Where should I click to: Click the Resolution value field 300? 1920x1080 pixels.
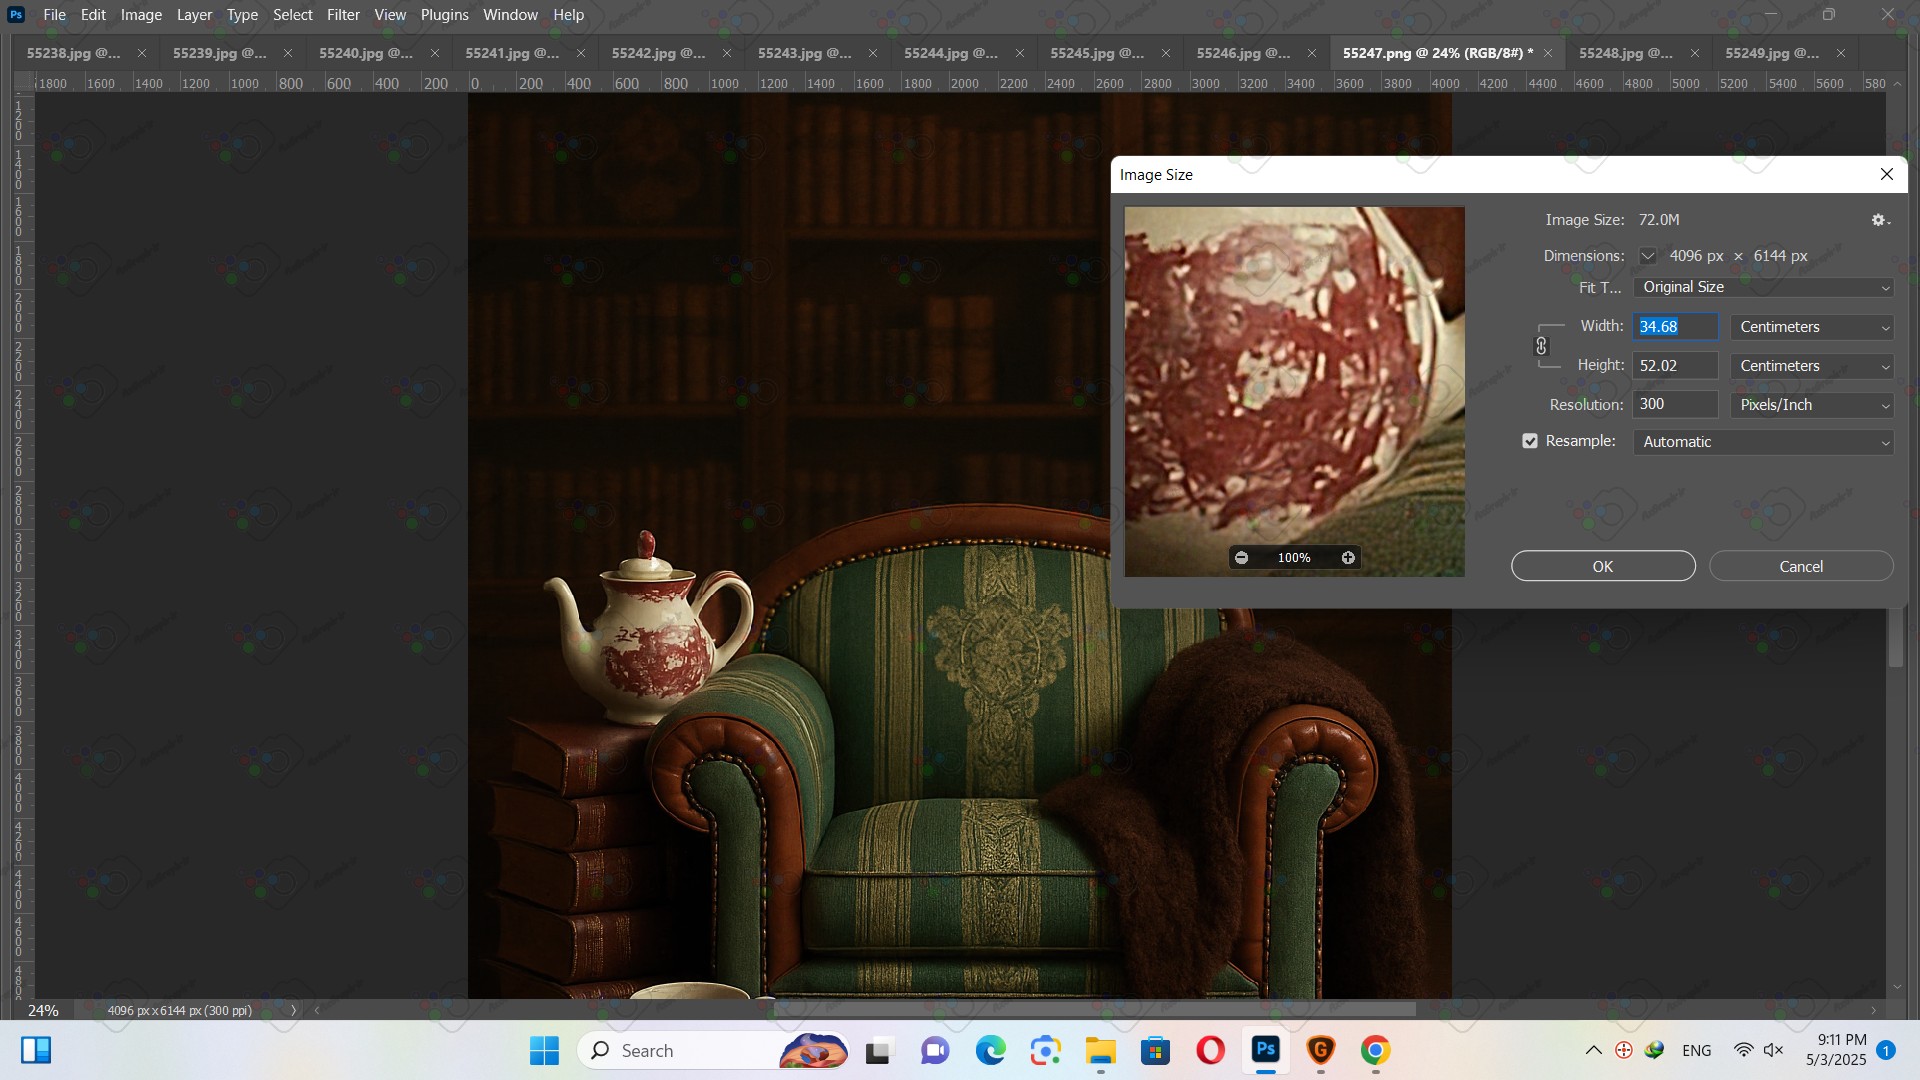(x=1675, y=405)
